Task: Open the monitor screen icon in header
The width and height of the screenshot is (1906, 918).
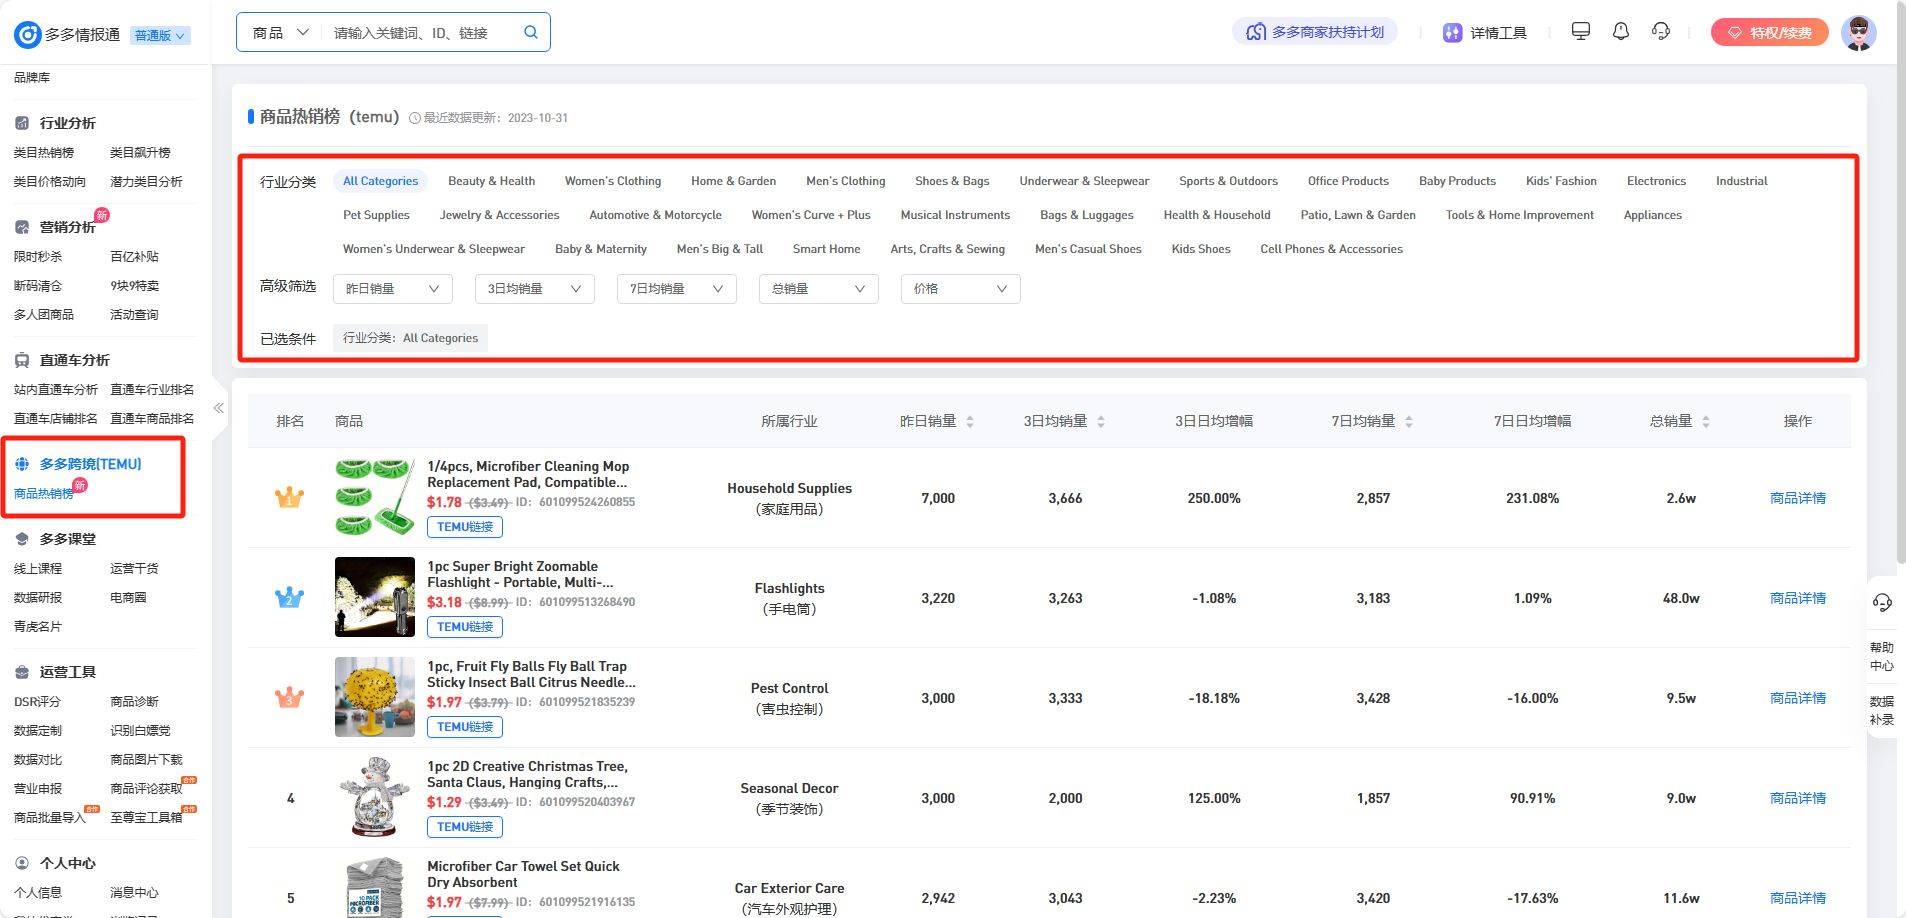Action: point(1580,31)
